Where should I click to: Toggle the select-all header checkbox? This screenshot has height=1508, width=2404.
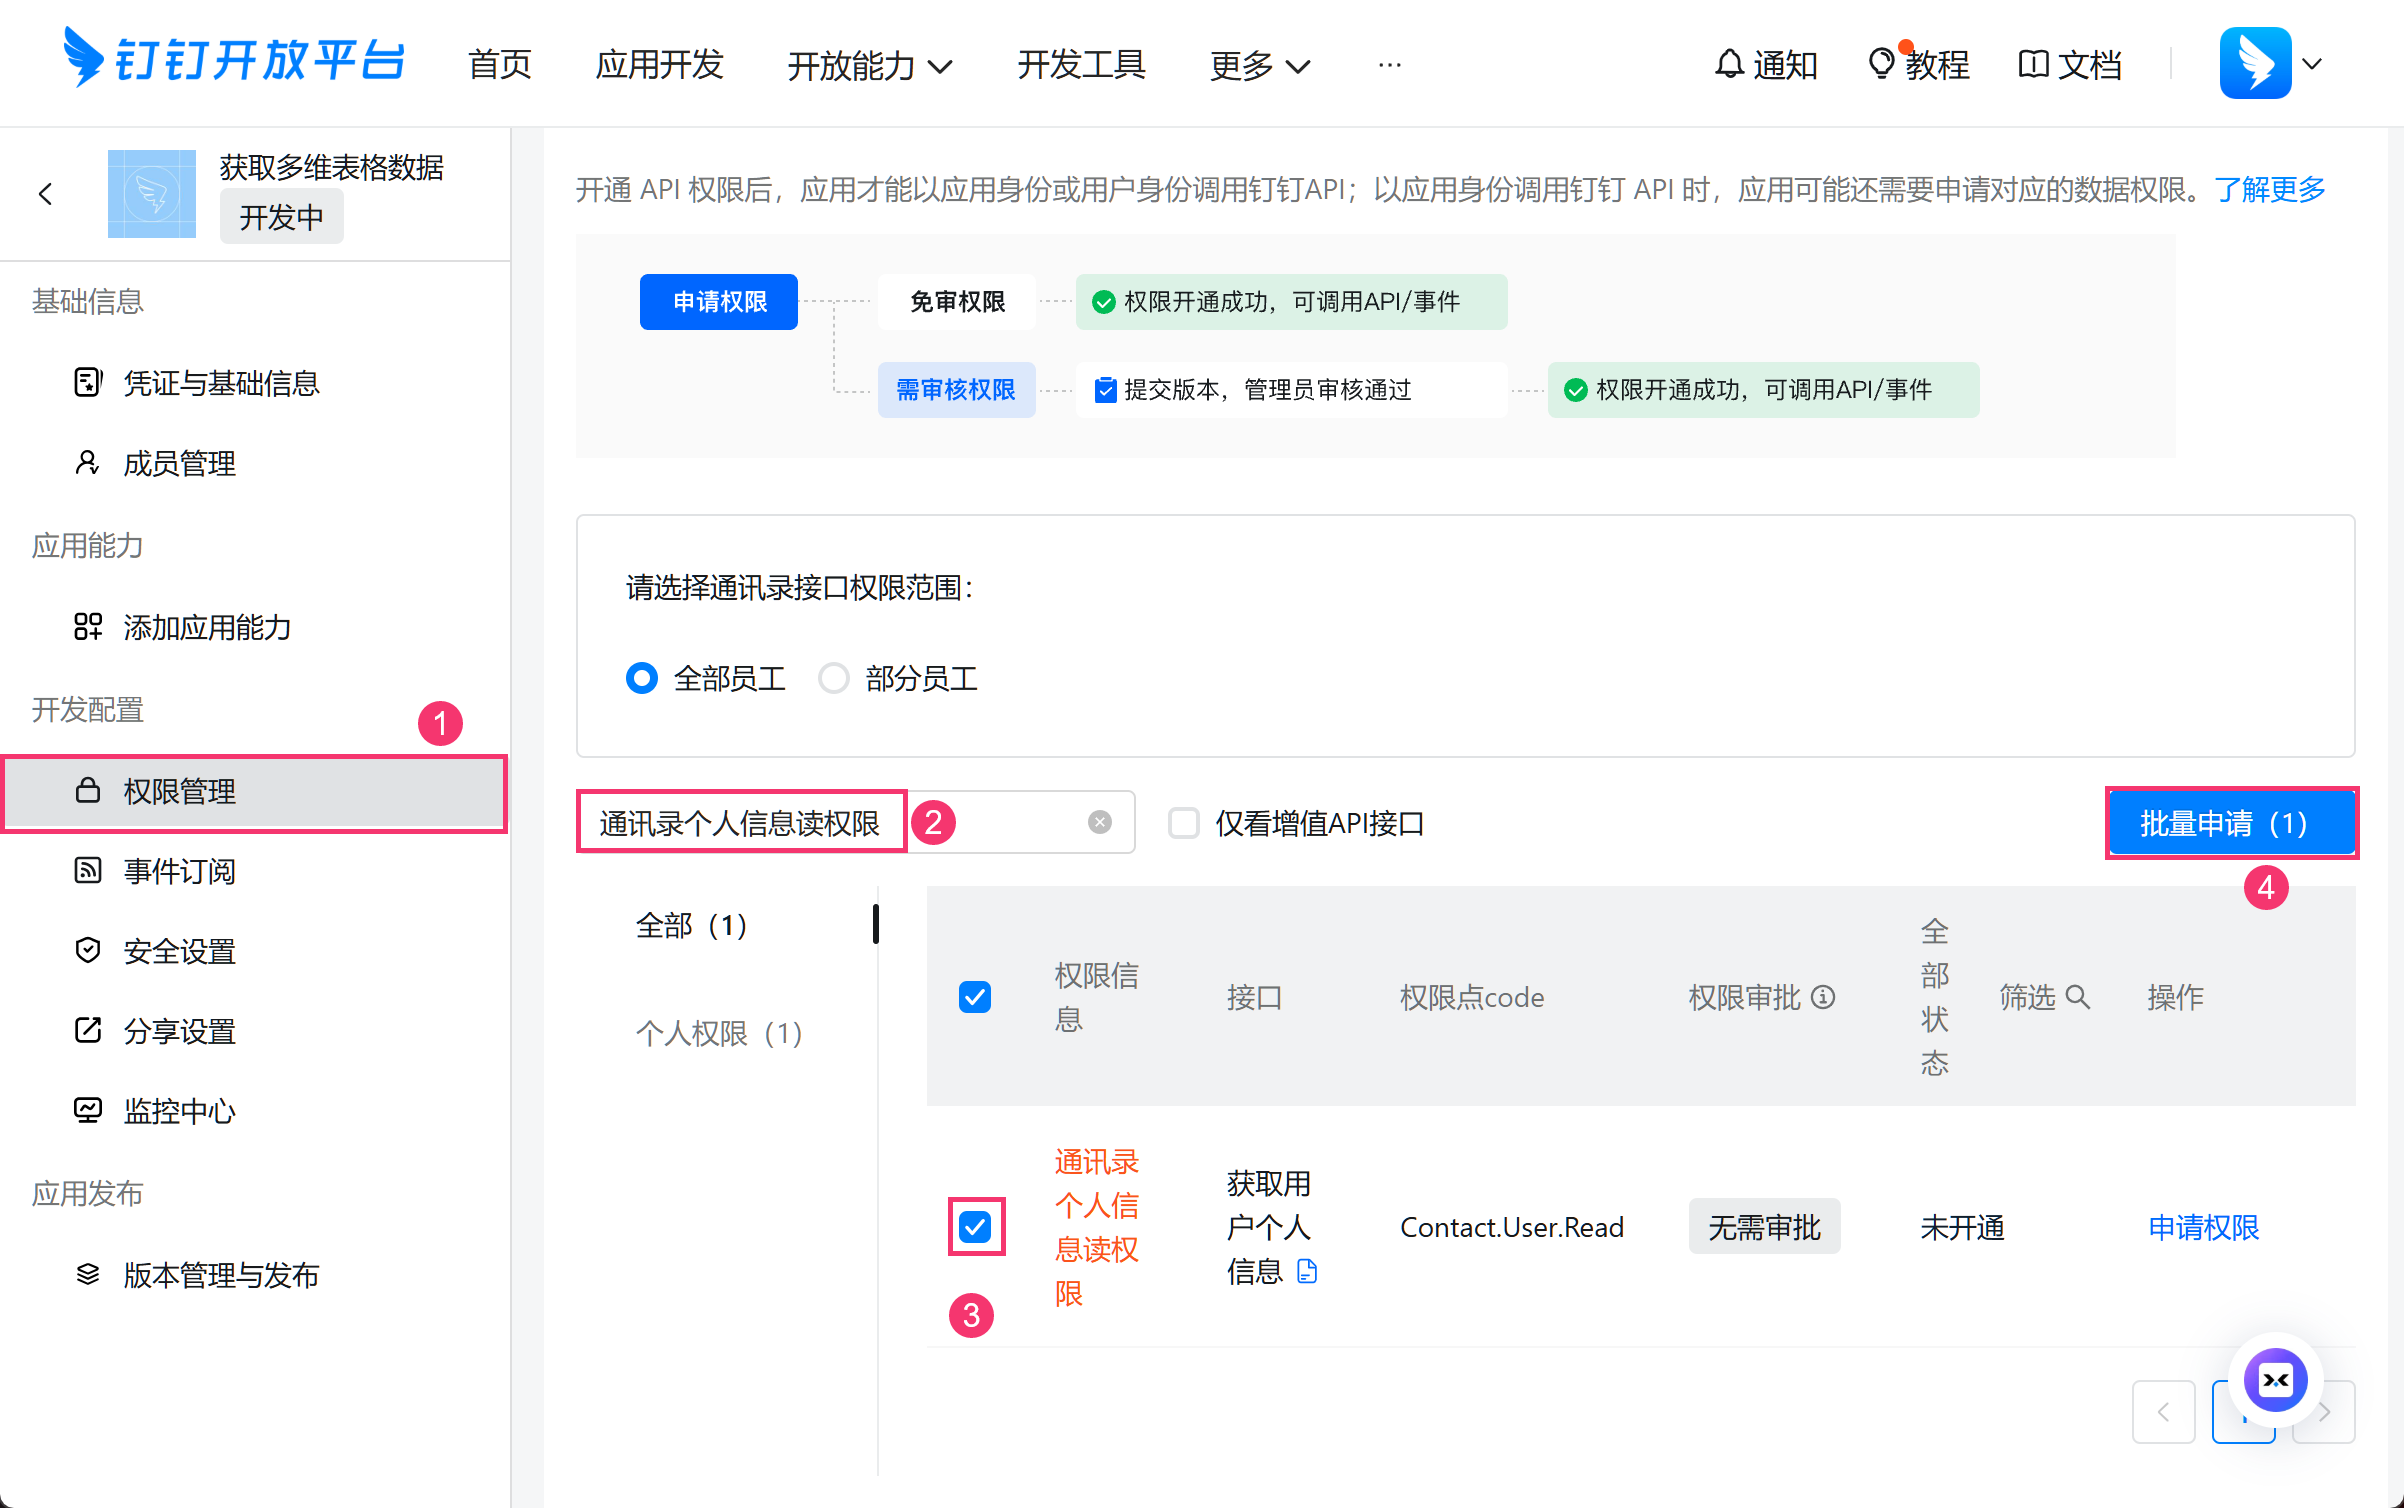[x=975, y=997]
